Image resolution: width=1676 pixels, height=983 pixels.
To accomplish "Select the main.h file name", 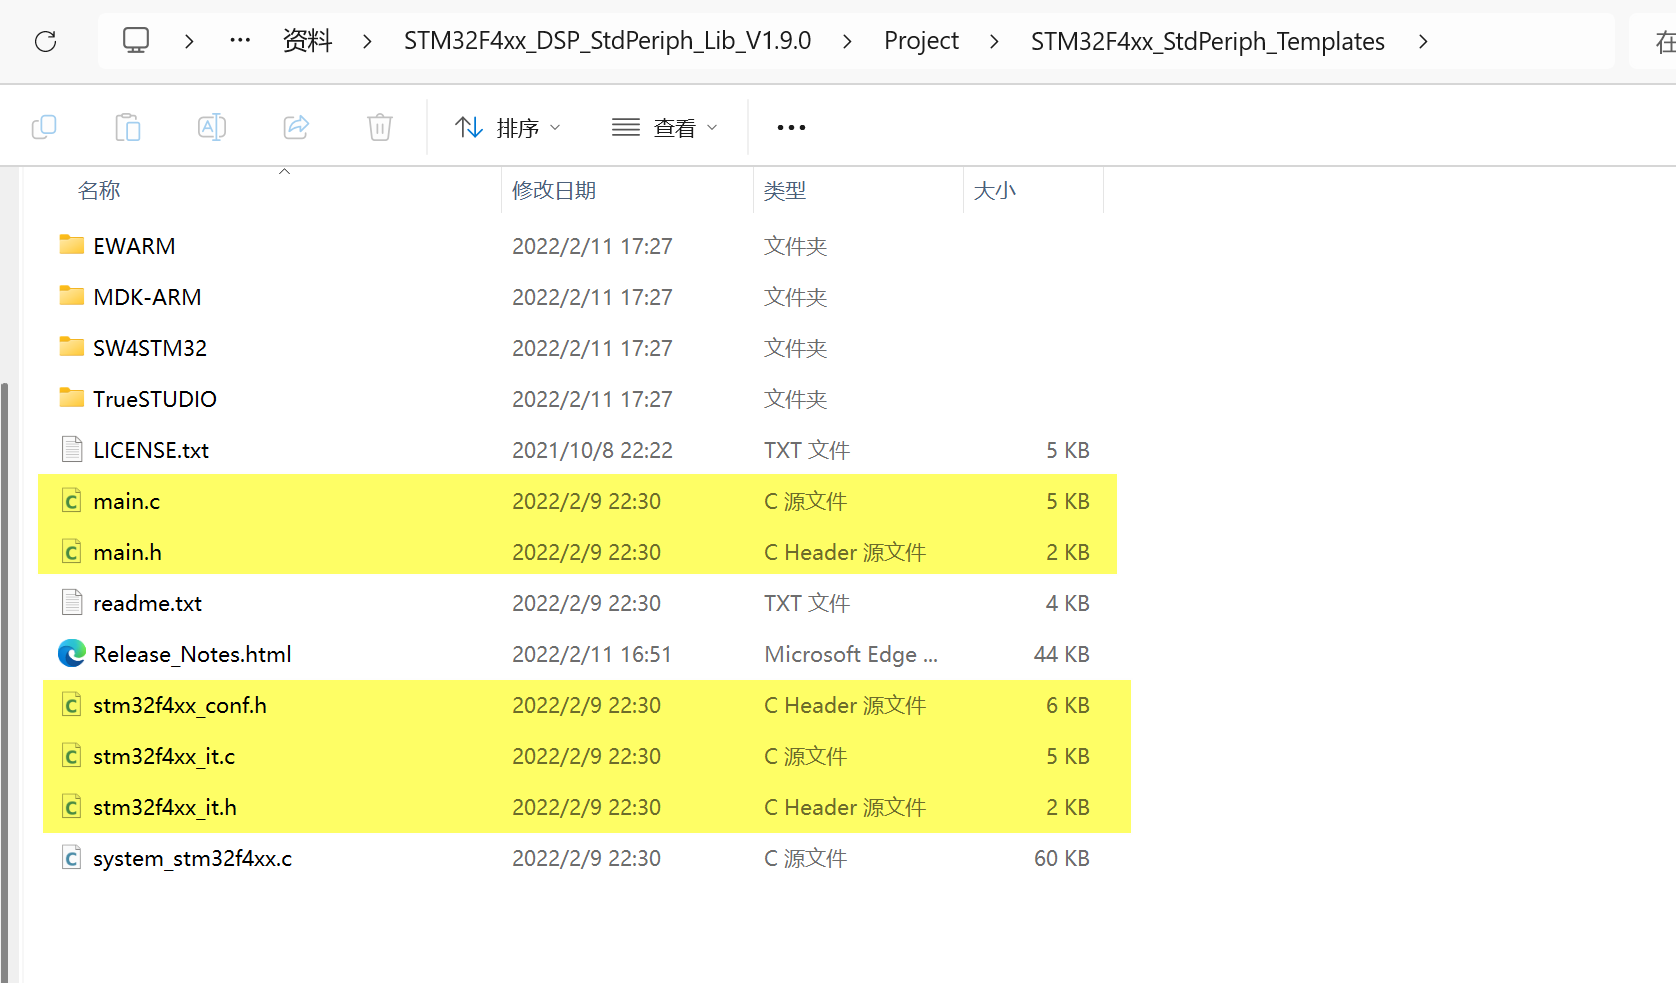I will [127, 552].
